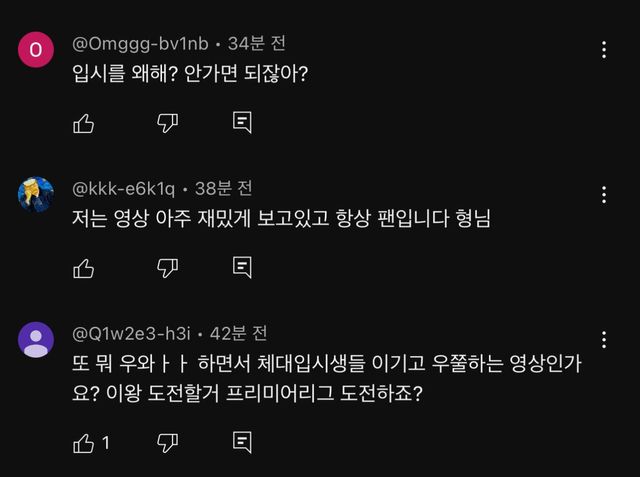The height and width of the screenshot is (477, 640).
Task: Visit the @Q1w2e3-h3i channel link
Action: (x=133, y=333)
